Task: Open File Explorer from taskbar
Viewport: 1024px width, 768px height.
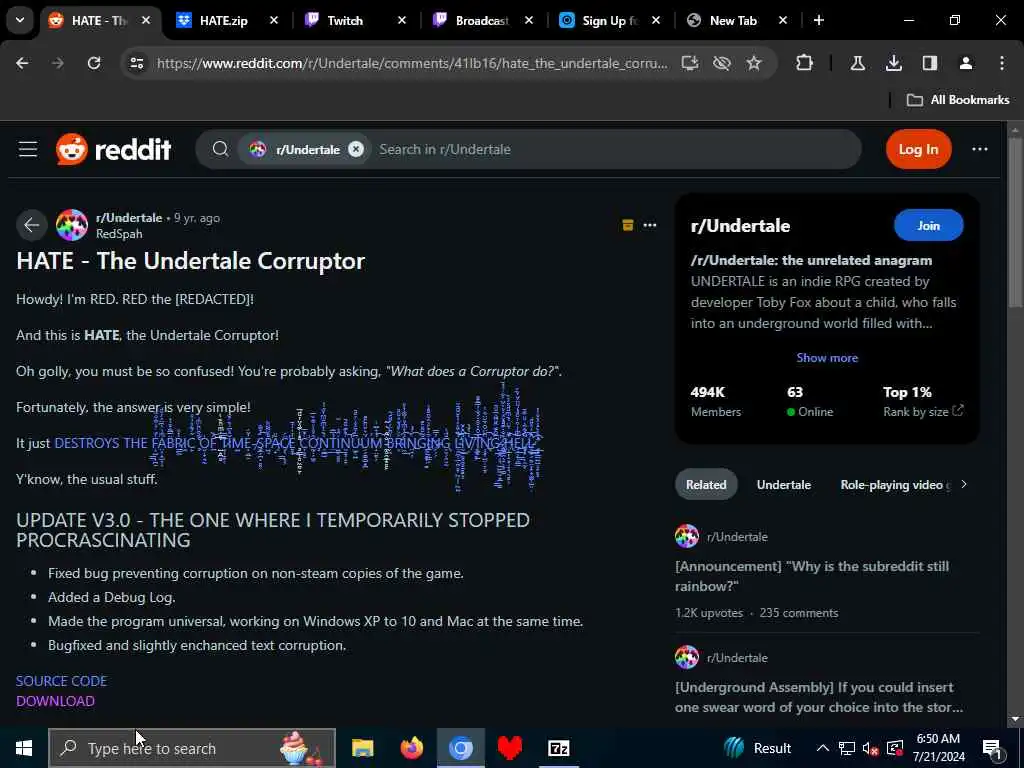Action: [x=362, y=748]
